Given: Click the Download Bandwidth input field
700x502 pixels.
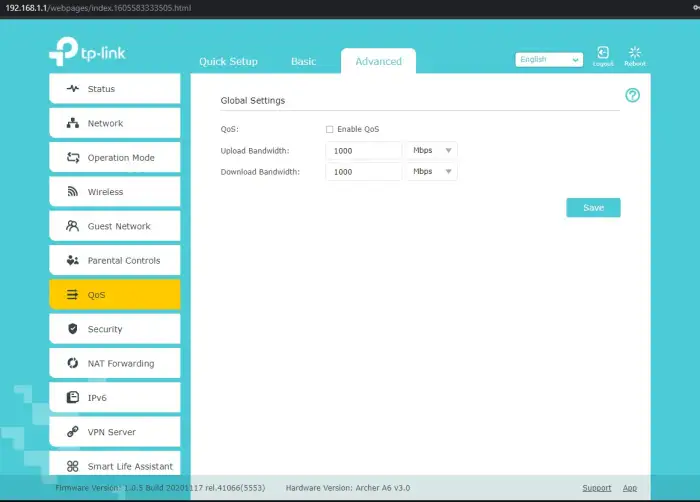Looking at the screenshot, I should [363, 172].
